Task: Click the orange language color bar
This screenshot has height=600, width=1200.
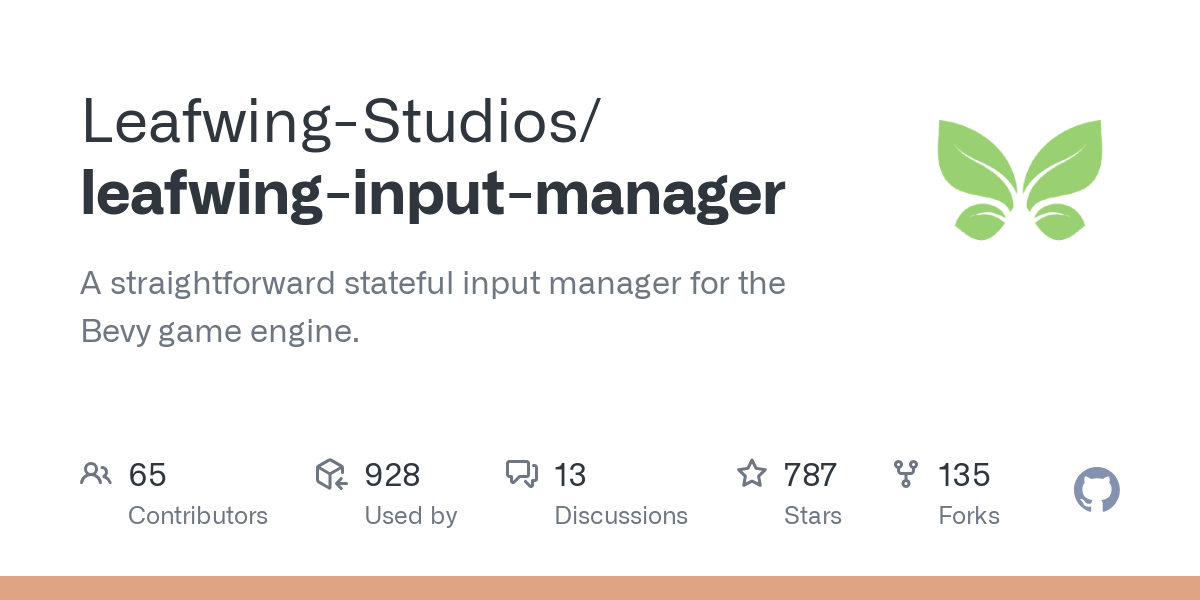Action: click(600, 588)
